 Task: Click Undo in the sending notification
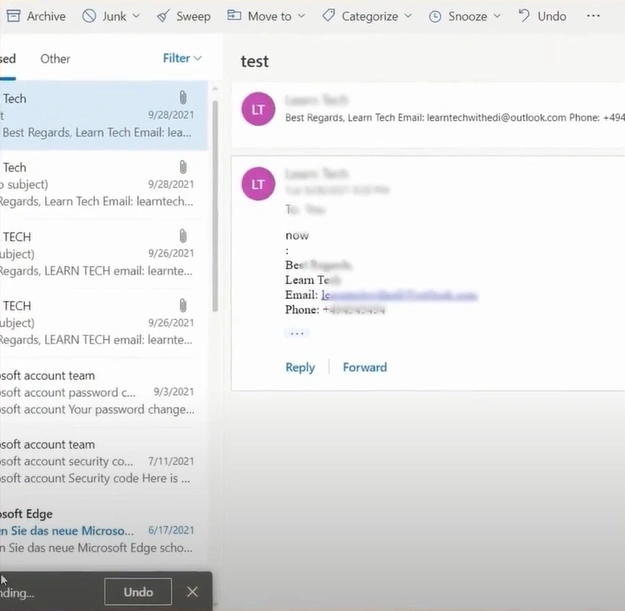click(138, 592)
